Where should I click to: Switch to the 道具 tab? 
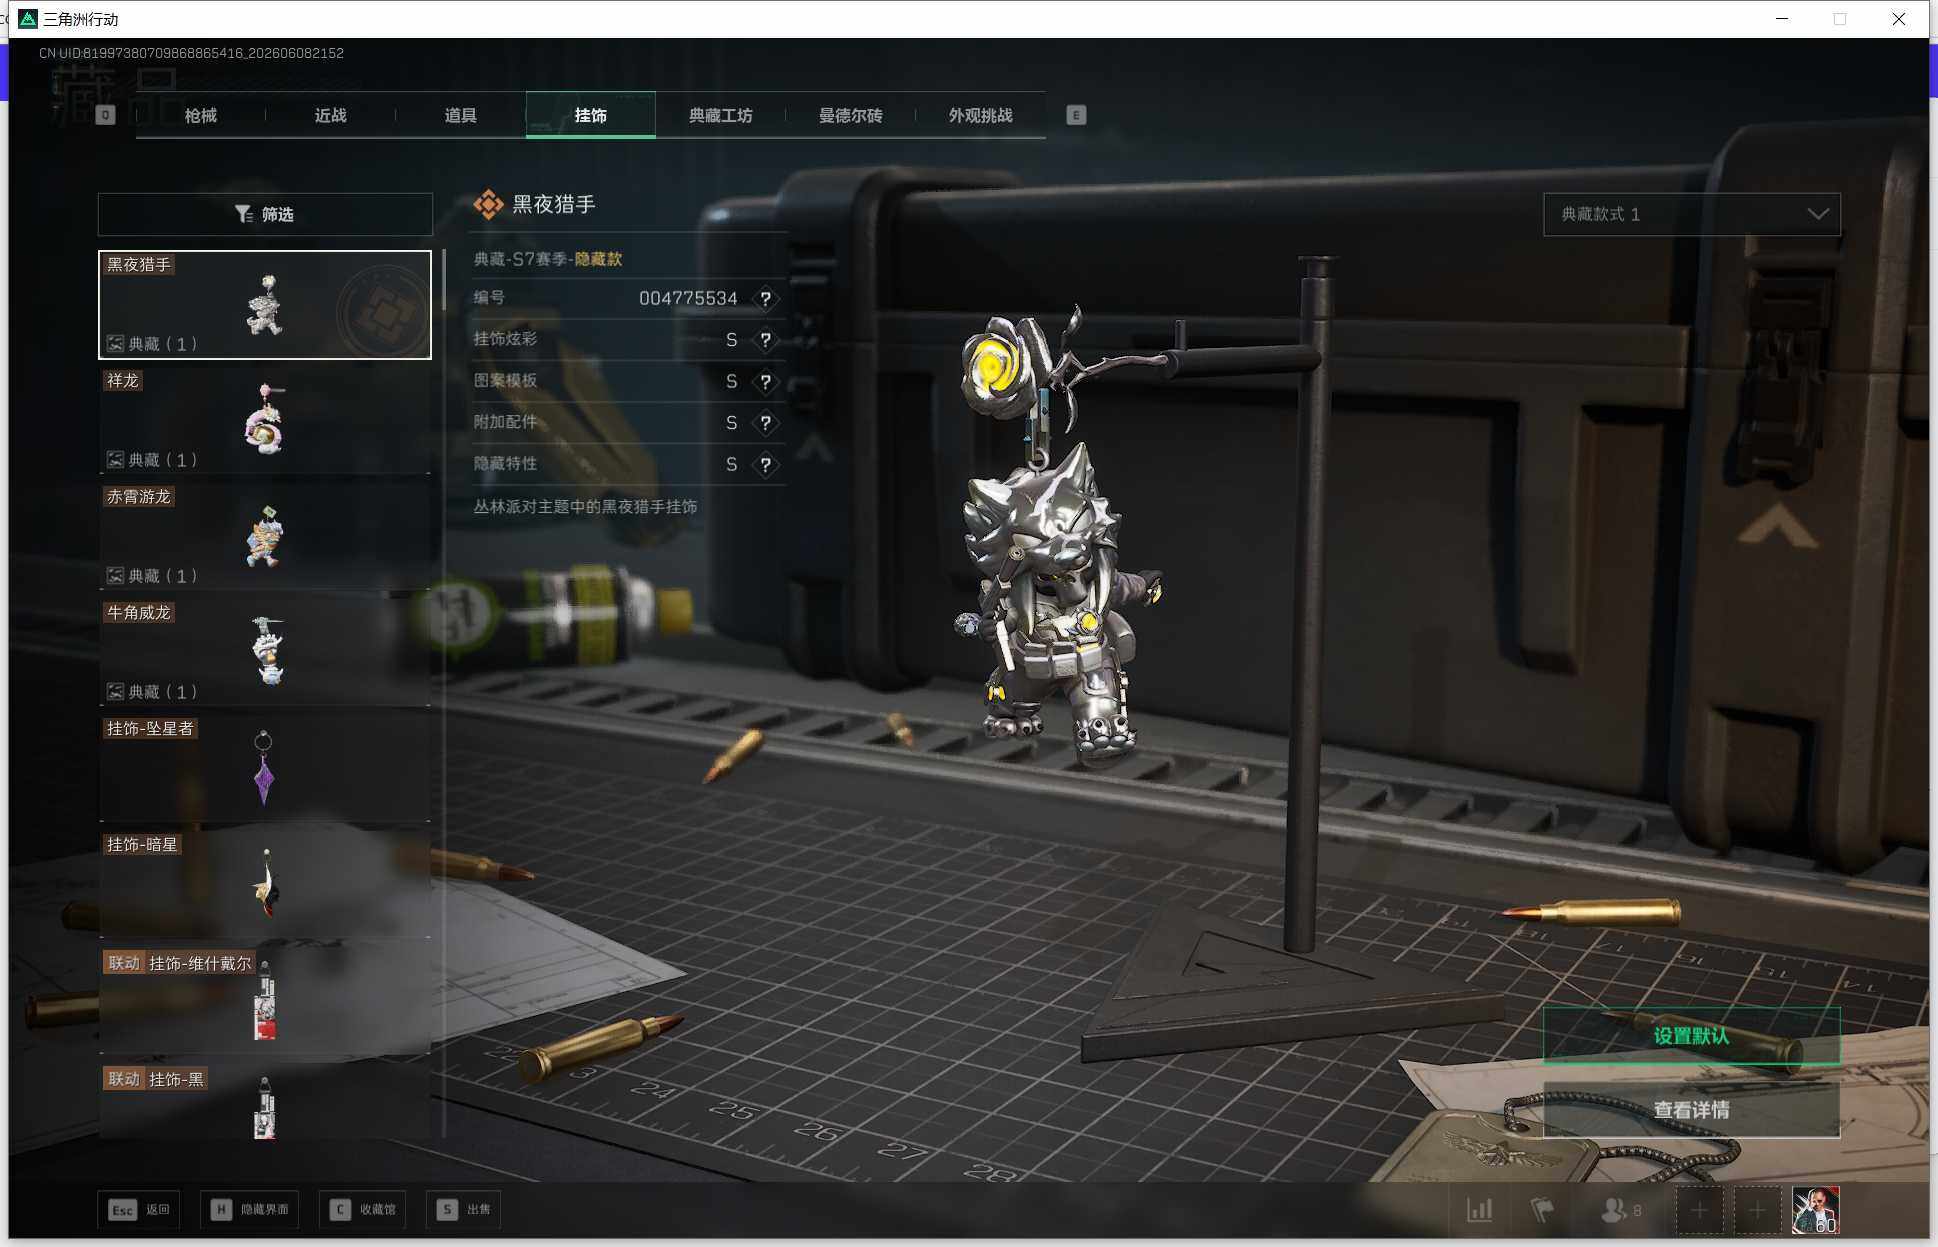point(460,115)
